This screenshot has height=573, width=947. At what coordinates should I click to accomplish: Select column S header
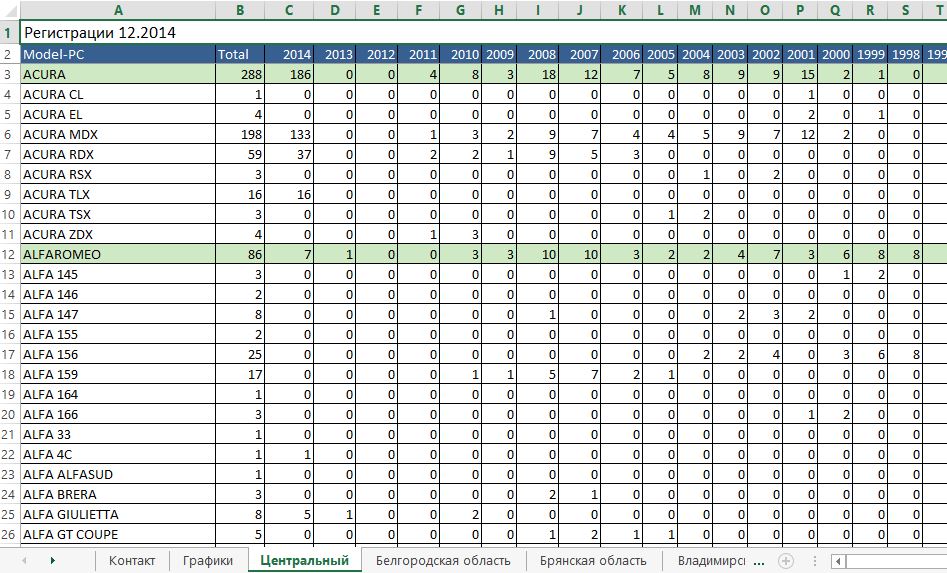pos(905,10)
